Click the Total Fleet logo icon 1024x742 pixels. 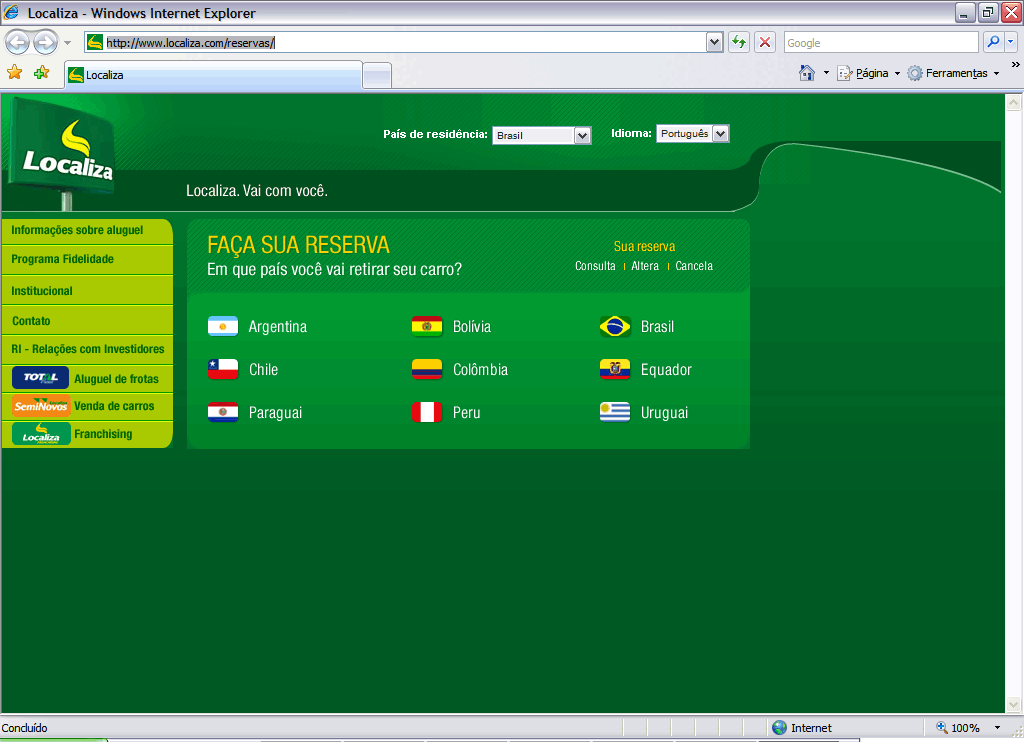click(40, 378)
